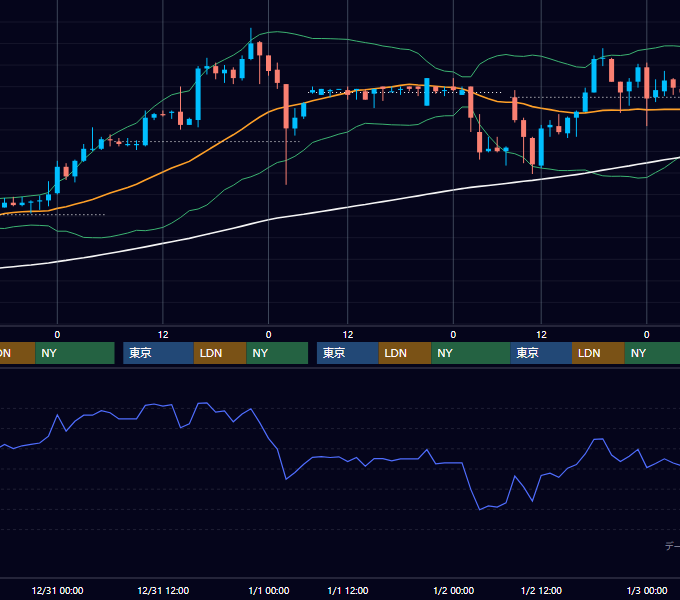The image size is (680, 600).
Task: Click the tall blue candle after 12/31 12:00
Action: [x=198, y=94]
